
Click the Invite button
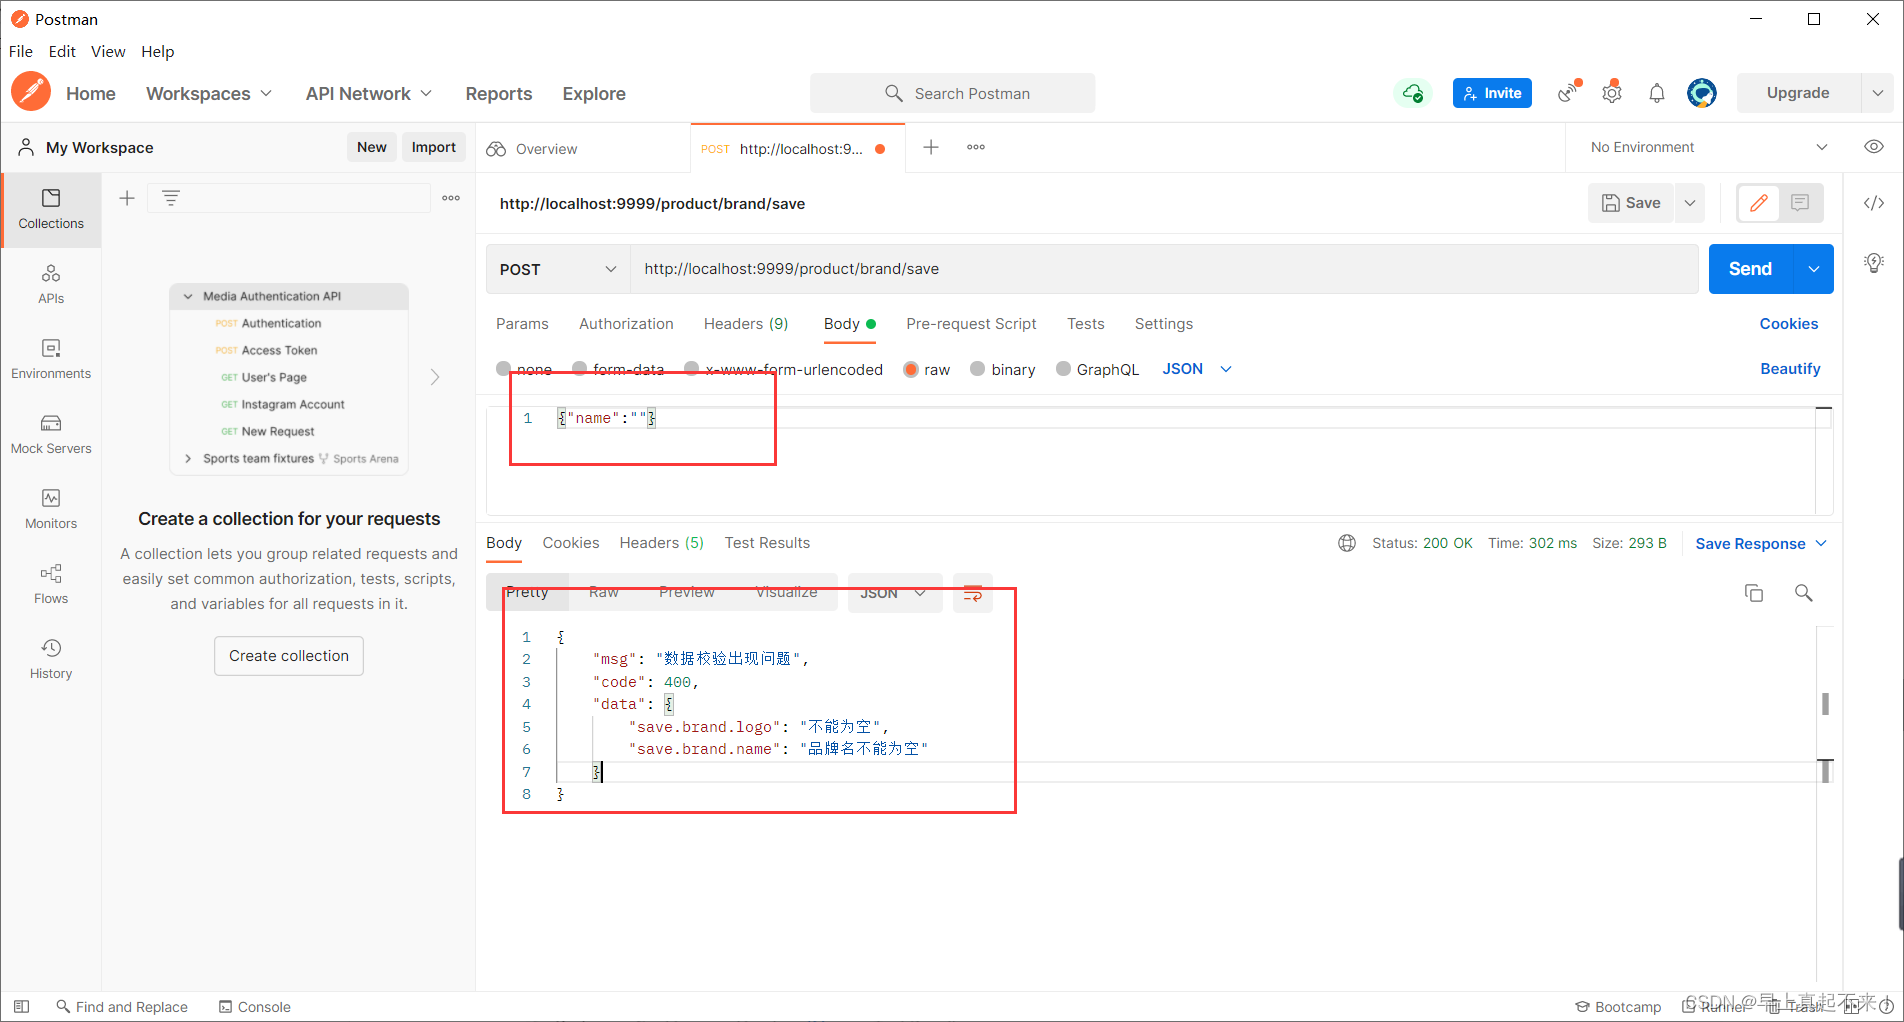[x=1492, y=93]
